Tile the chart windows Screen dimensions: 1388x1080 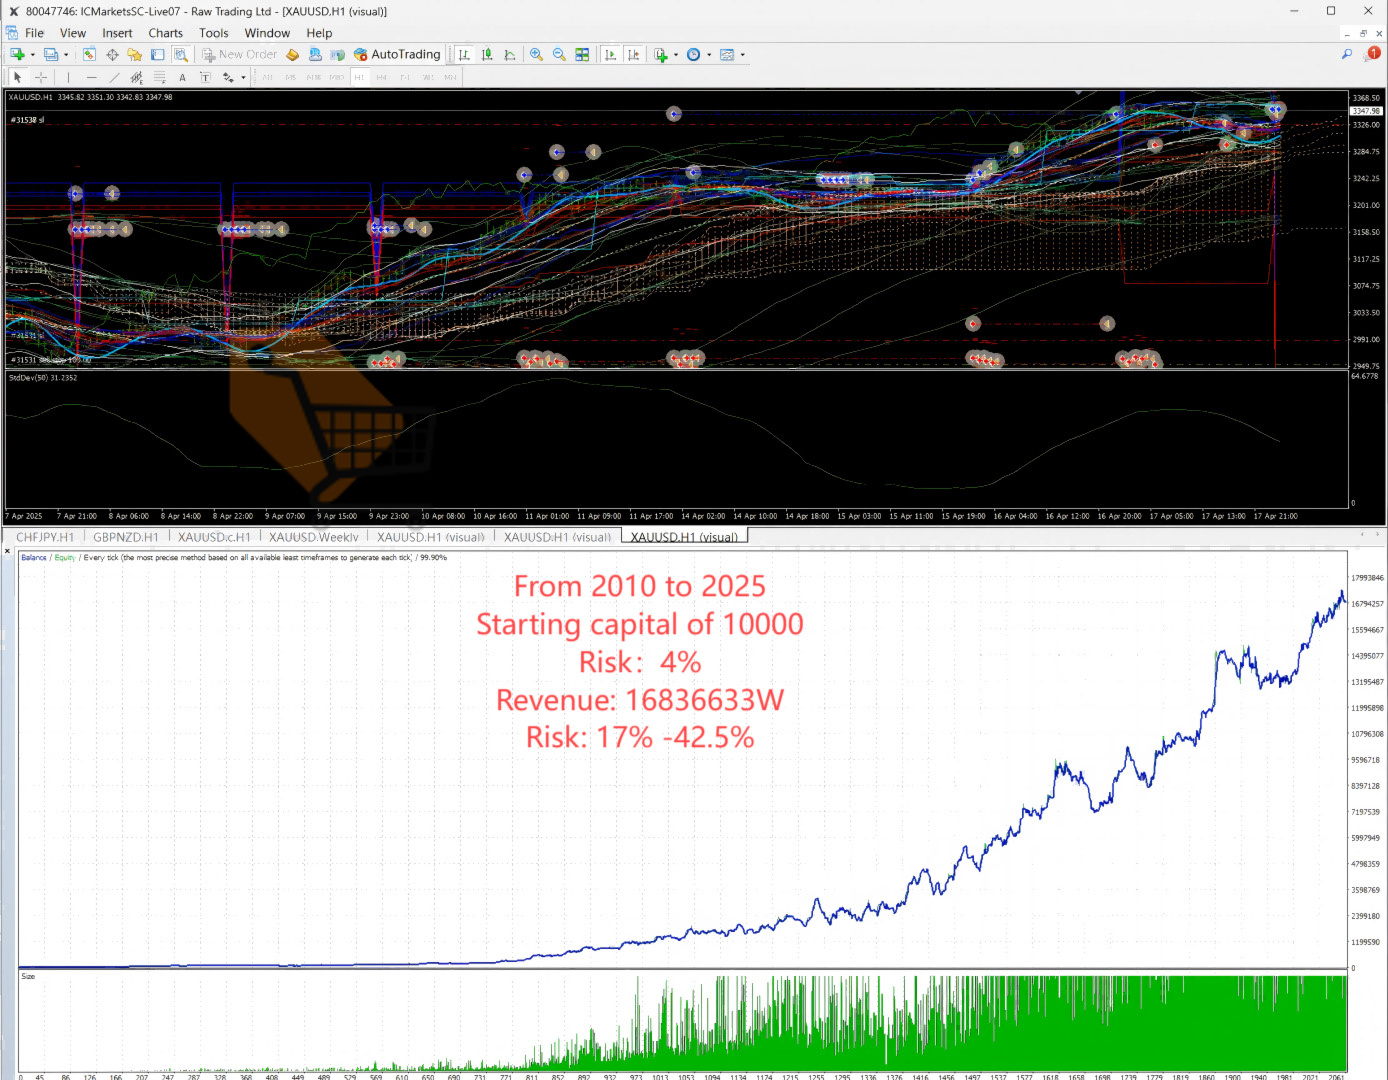coord(582,54)
